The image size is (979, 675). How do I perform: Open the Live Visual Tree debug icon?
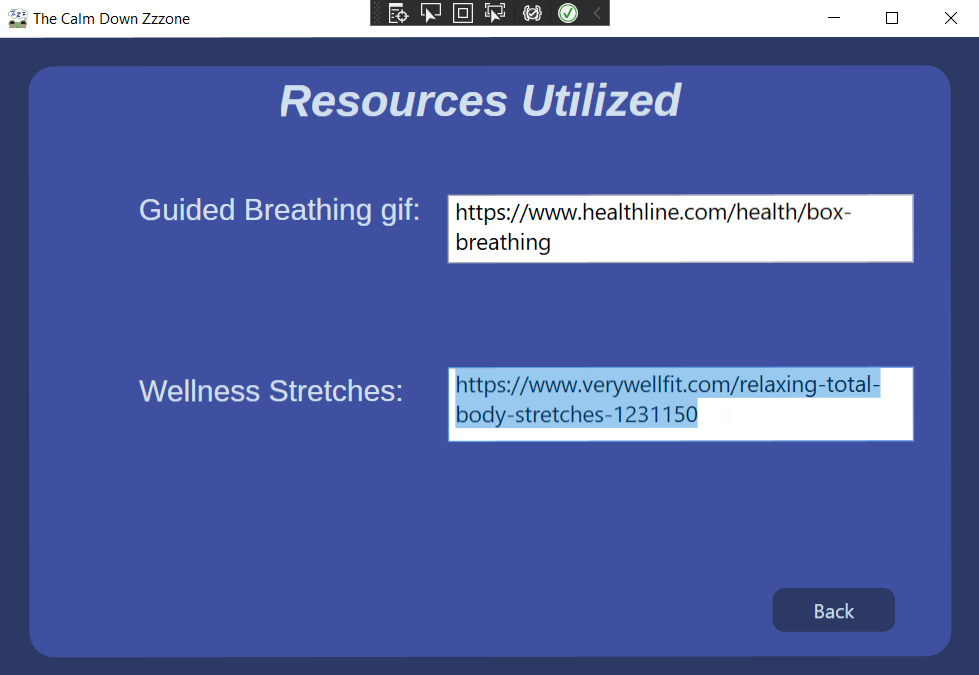[398, 13]
